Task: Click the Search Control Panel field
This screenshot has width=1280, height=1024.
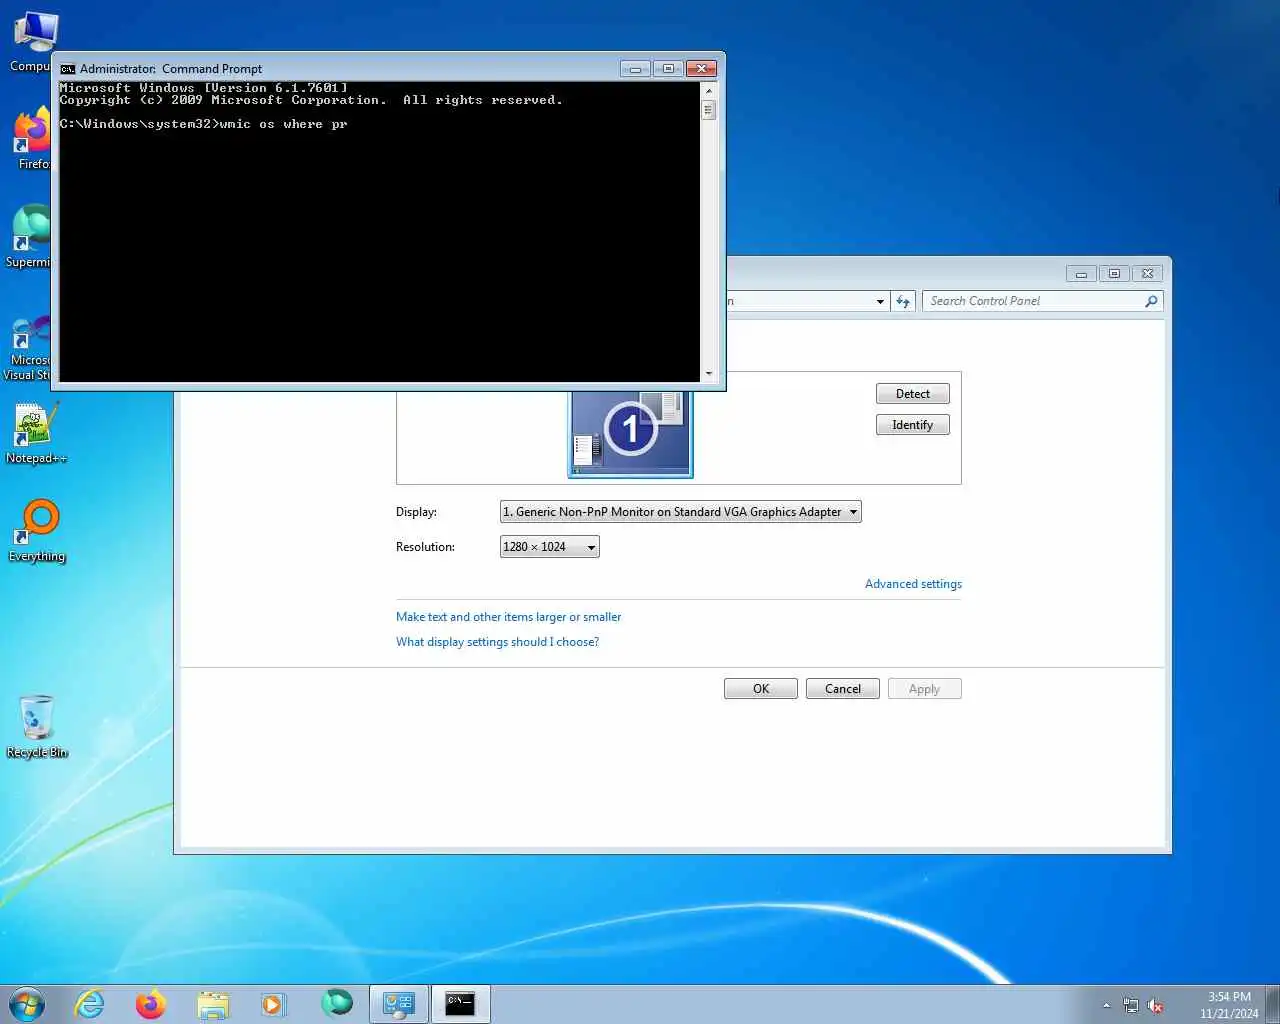Action: (1033, 301)
